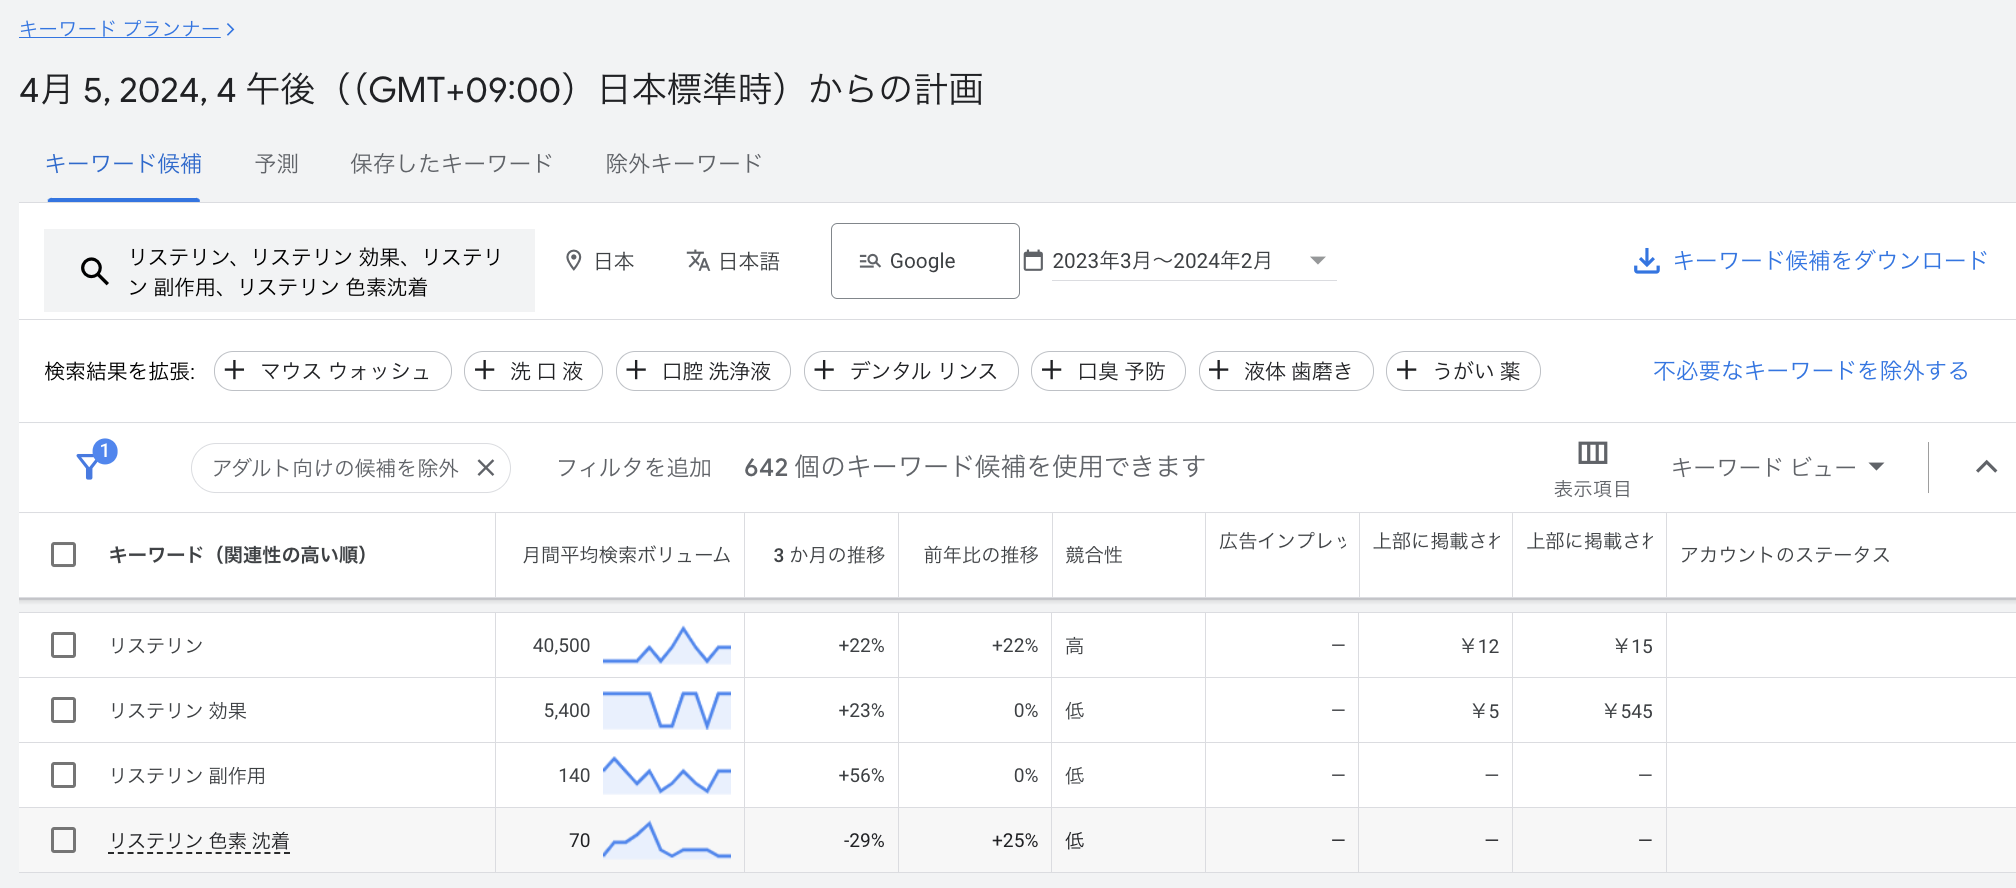This screenshot has height=888, width=2016.
Task: Click the plus icon on 口腔 洗浄液 chip
Action: 636,370
